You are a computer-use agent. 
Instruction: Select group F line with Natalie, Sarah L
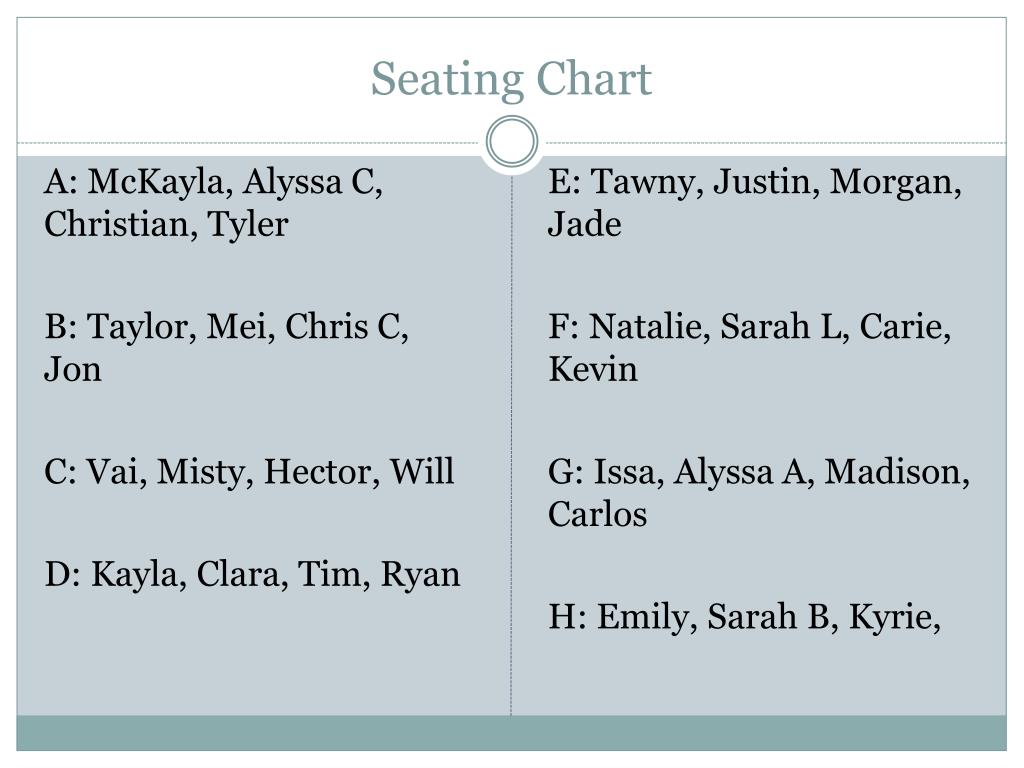coord(750,327)
